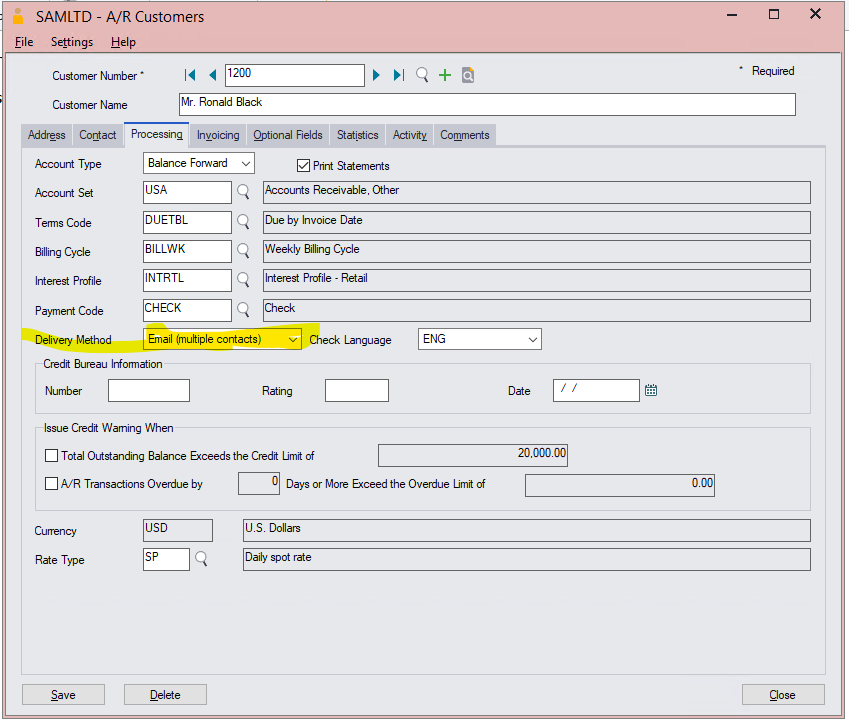Click the Customer Name field
The height and width of the screenshot is (720, 849).
coord(487,104)
